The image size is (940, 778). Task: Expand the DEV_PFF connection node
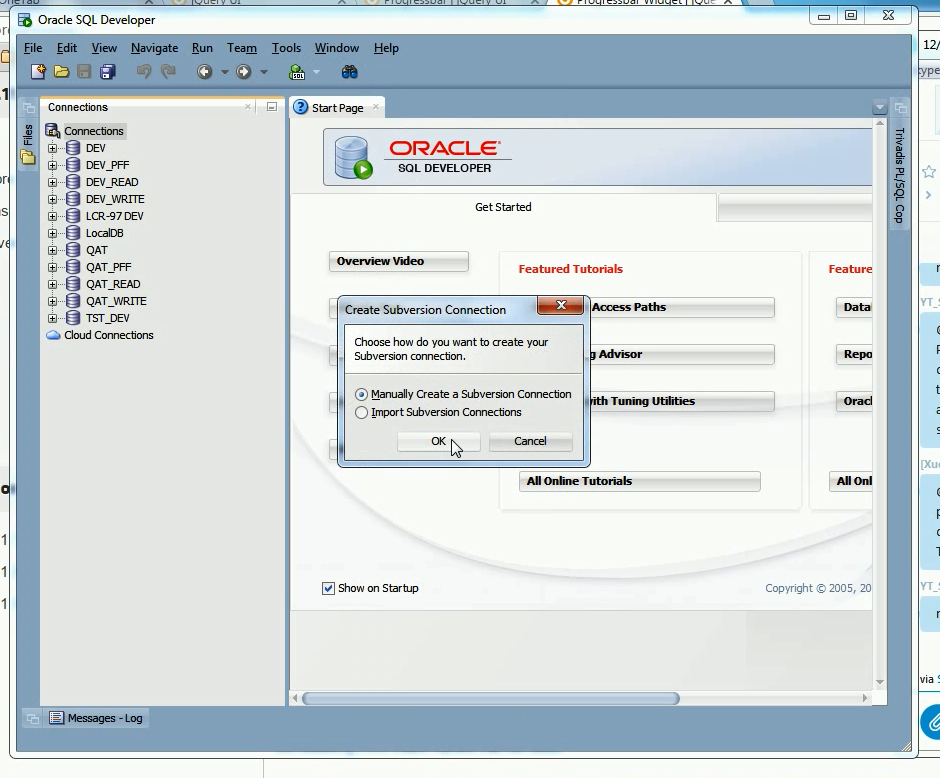click(x=52, y=165)
